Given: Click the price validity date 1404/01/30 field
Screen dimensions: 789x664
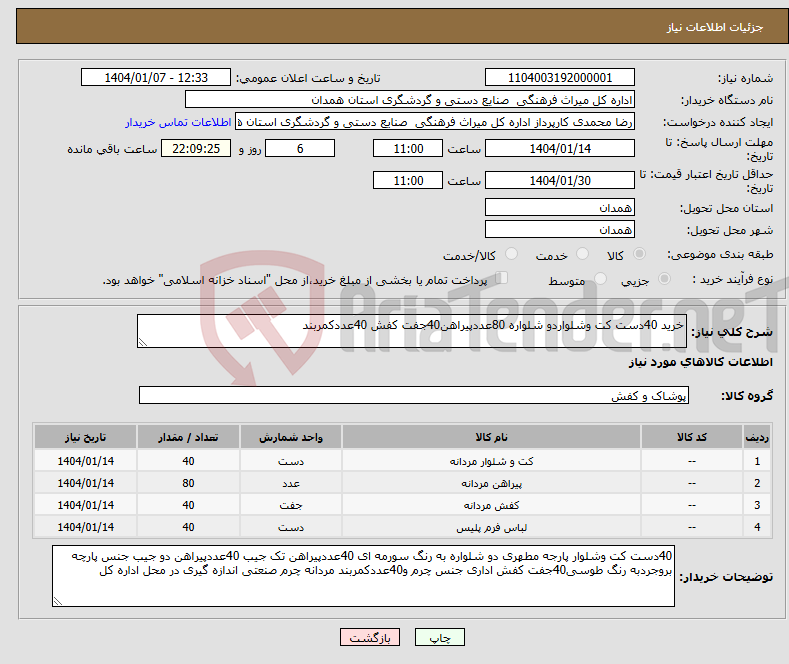Looking at the screenshot, I should tap(560, 180).
